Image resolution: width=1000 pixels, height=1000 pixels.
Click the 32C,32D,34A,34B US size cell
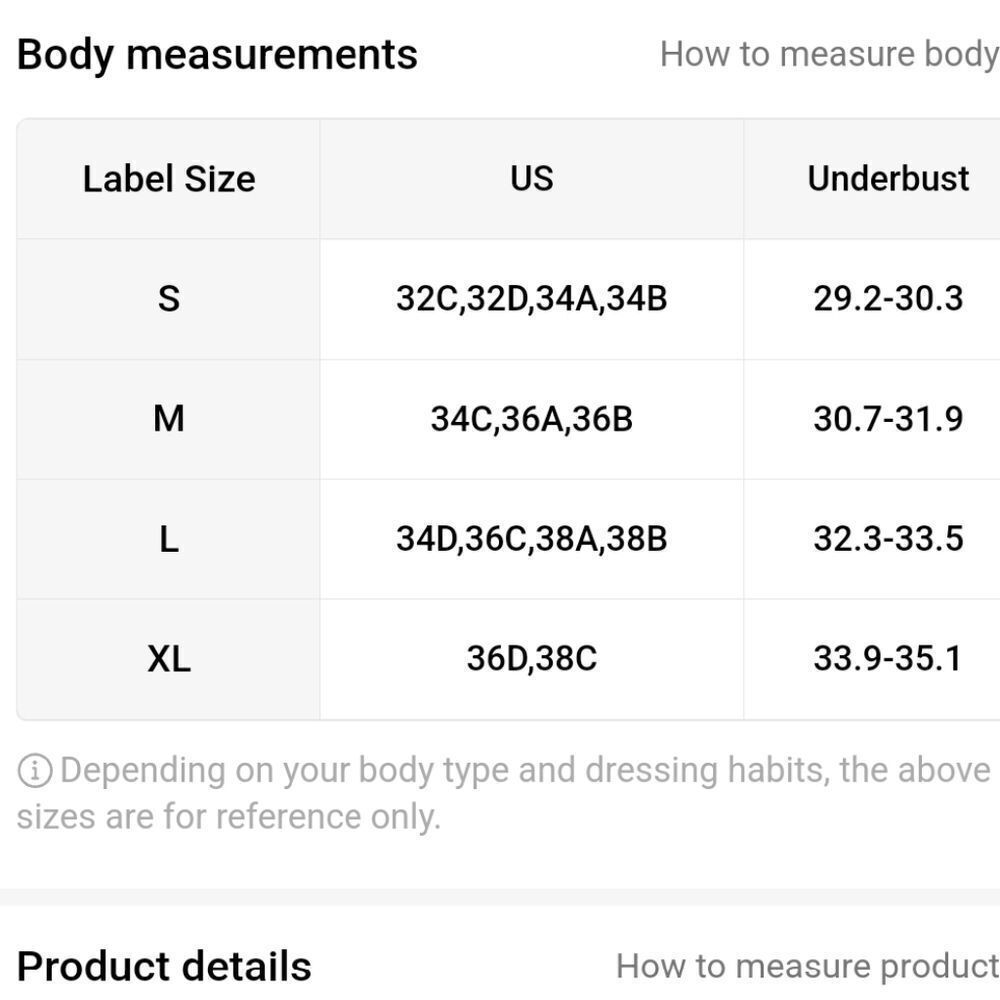point(532,298)
